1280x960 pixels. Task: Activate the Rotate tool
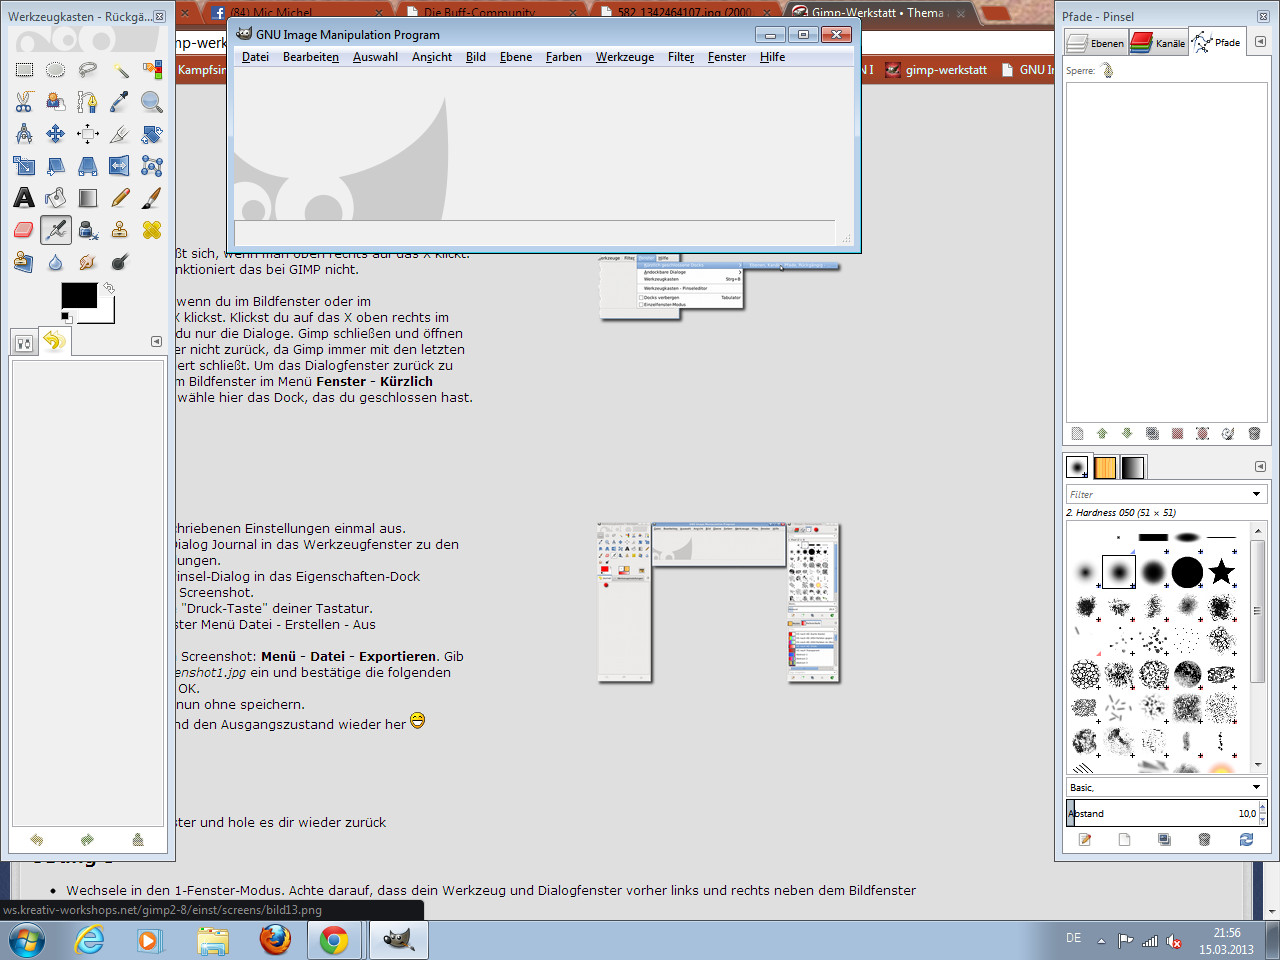click(x=152, y=134)
